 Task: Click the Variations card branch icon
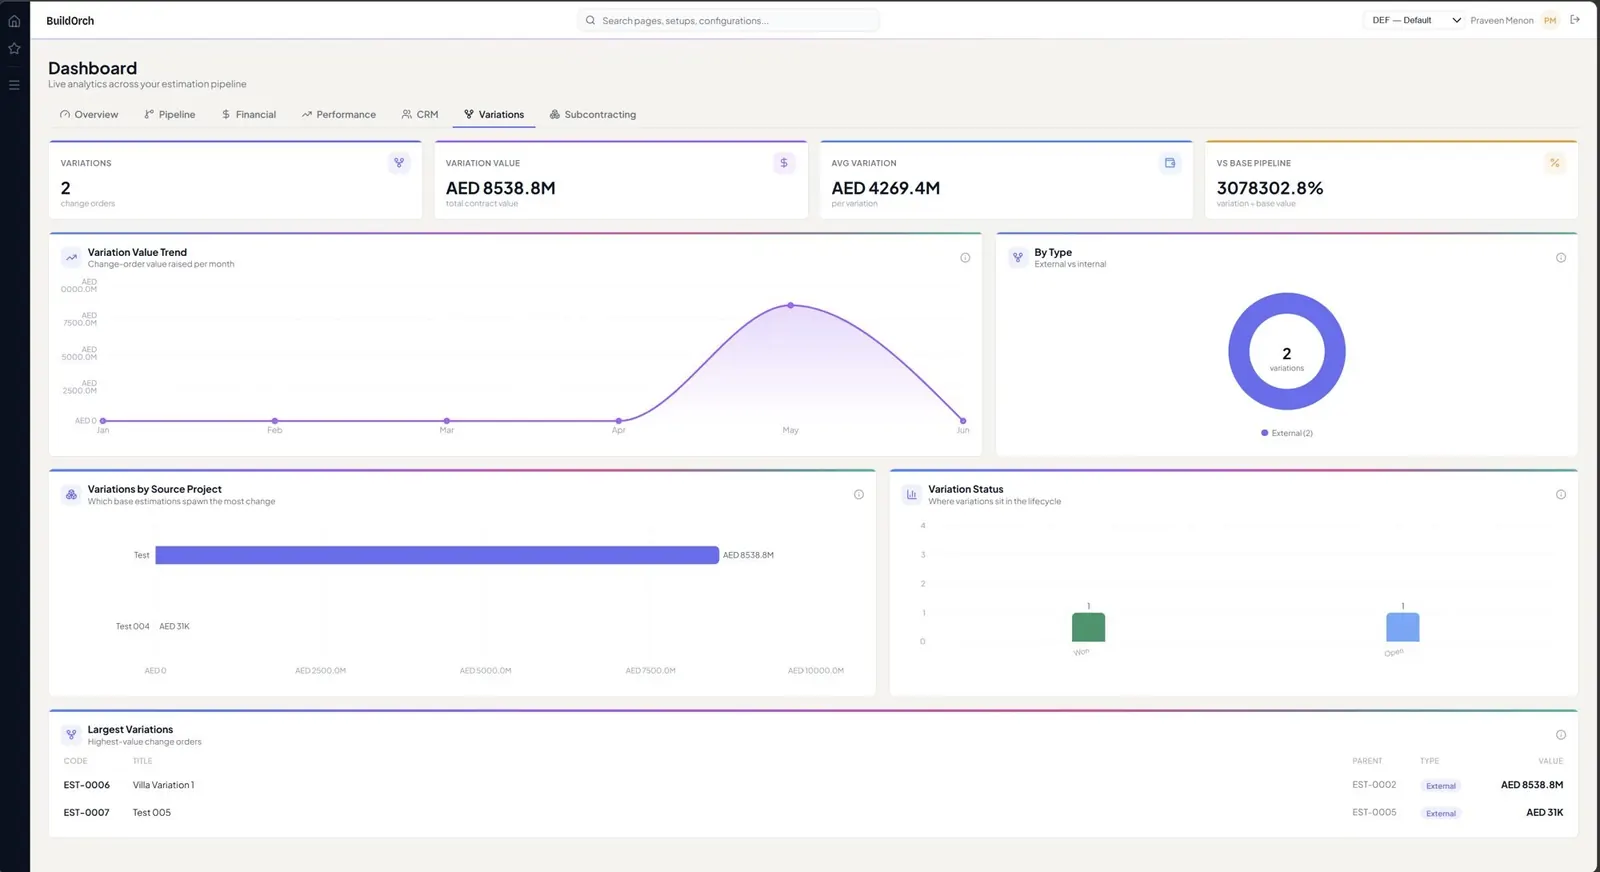point(399,163)
